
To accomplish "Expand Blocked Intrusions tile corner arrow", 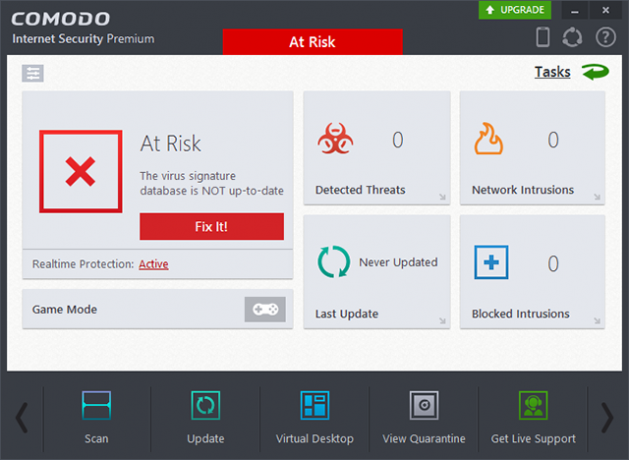I will pyautogui.click(x=597, y=320).
